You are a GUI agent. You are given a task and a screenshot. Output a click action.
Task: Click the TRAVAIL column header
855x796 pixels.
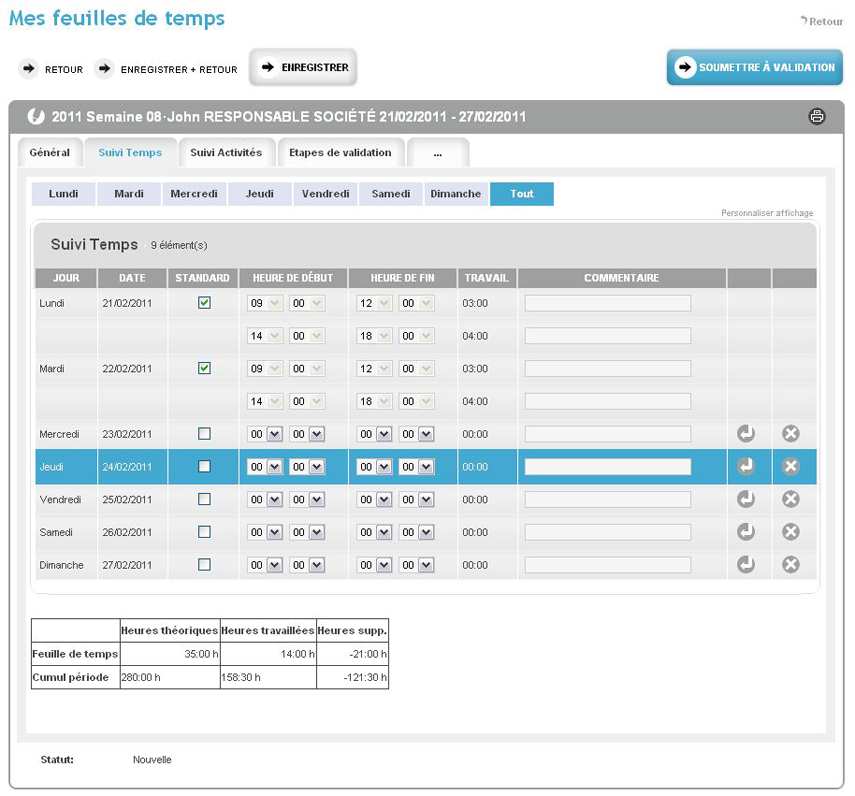pos(486,278)
